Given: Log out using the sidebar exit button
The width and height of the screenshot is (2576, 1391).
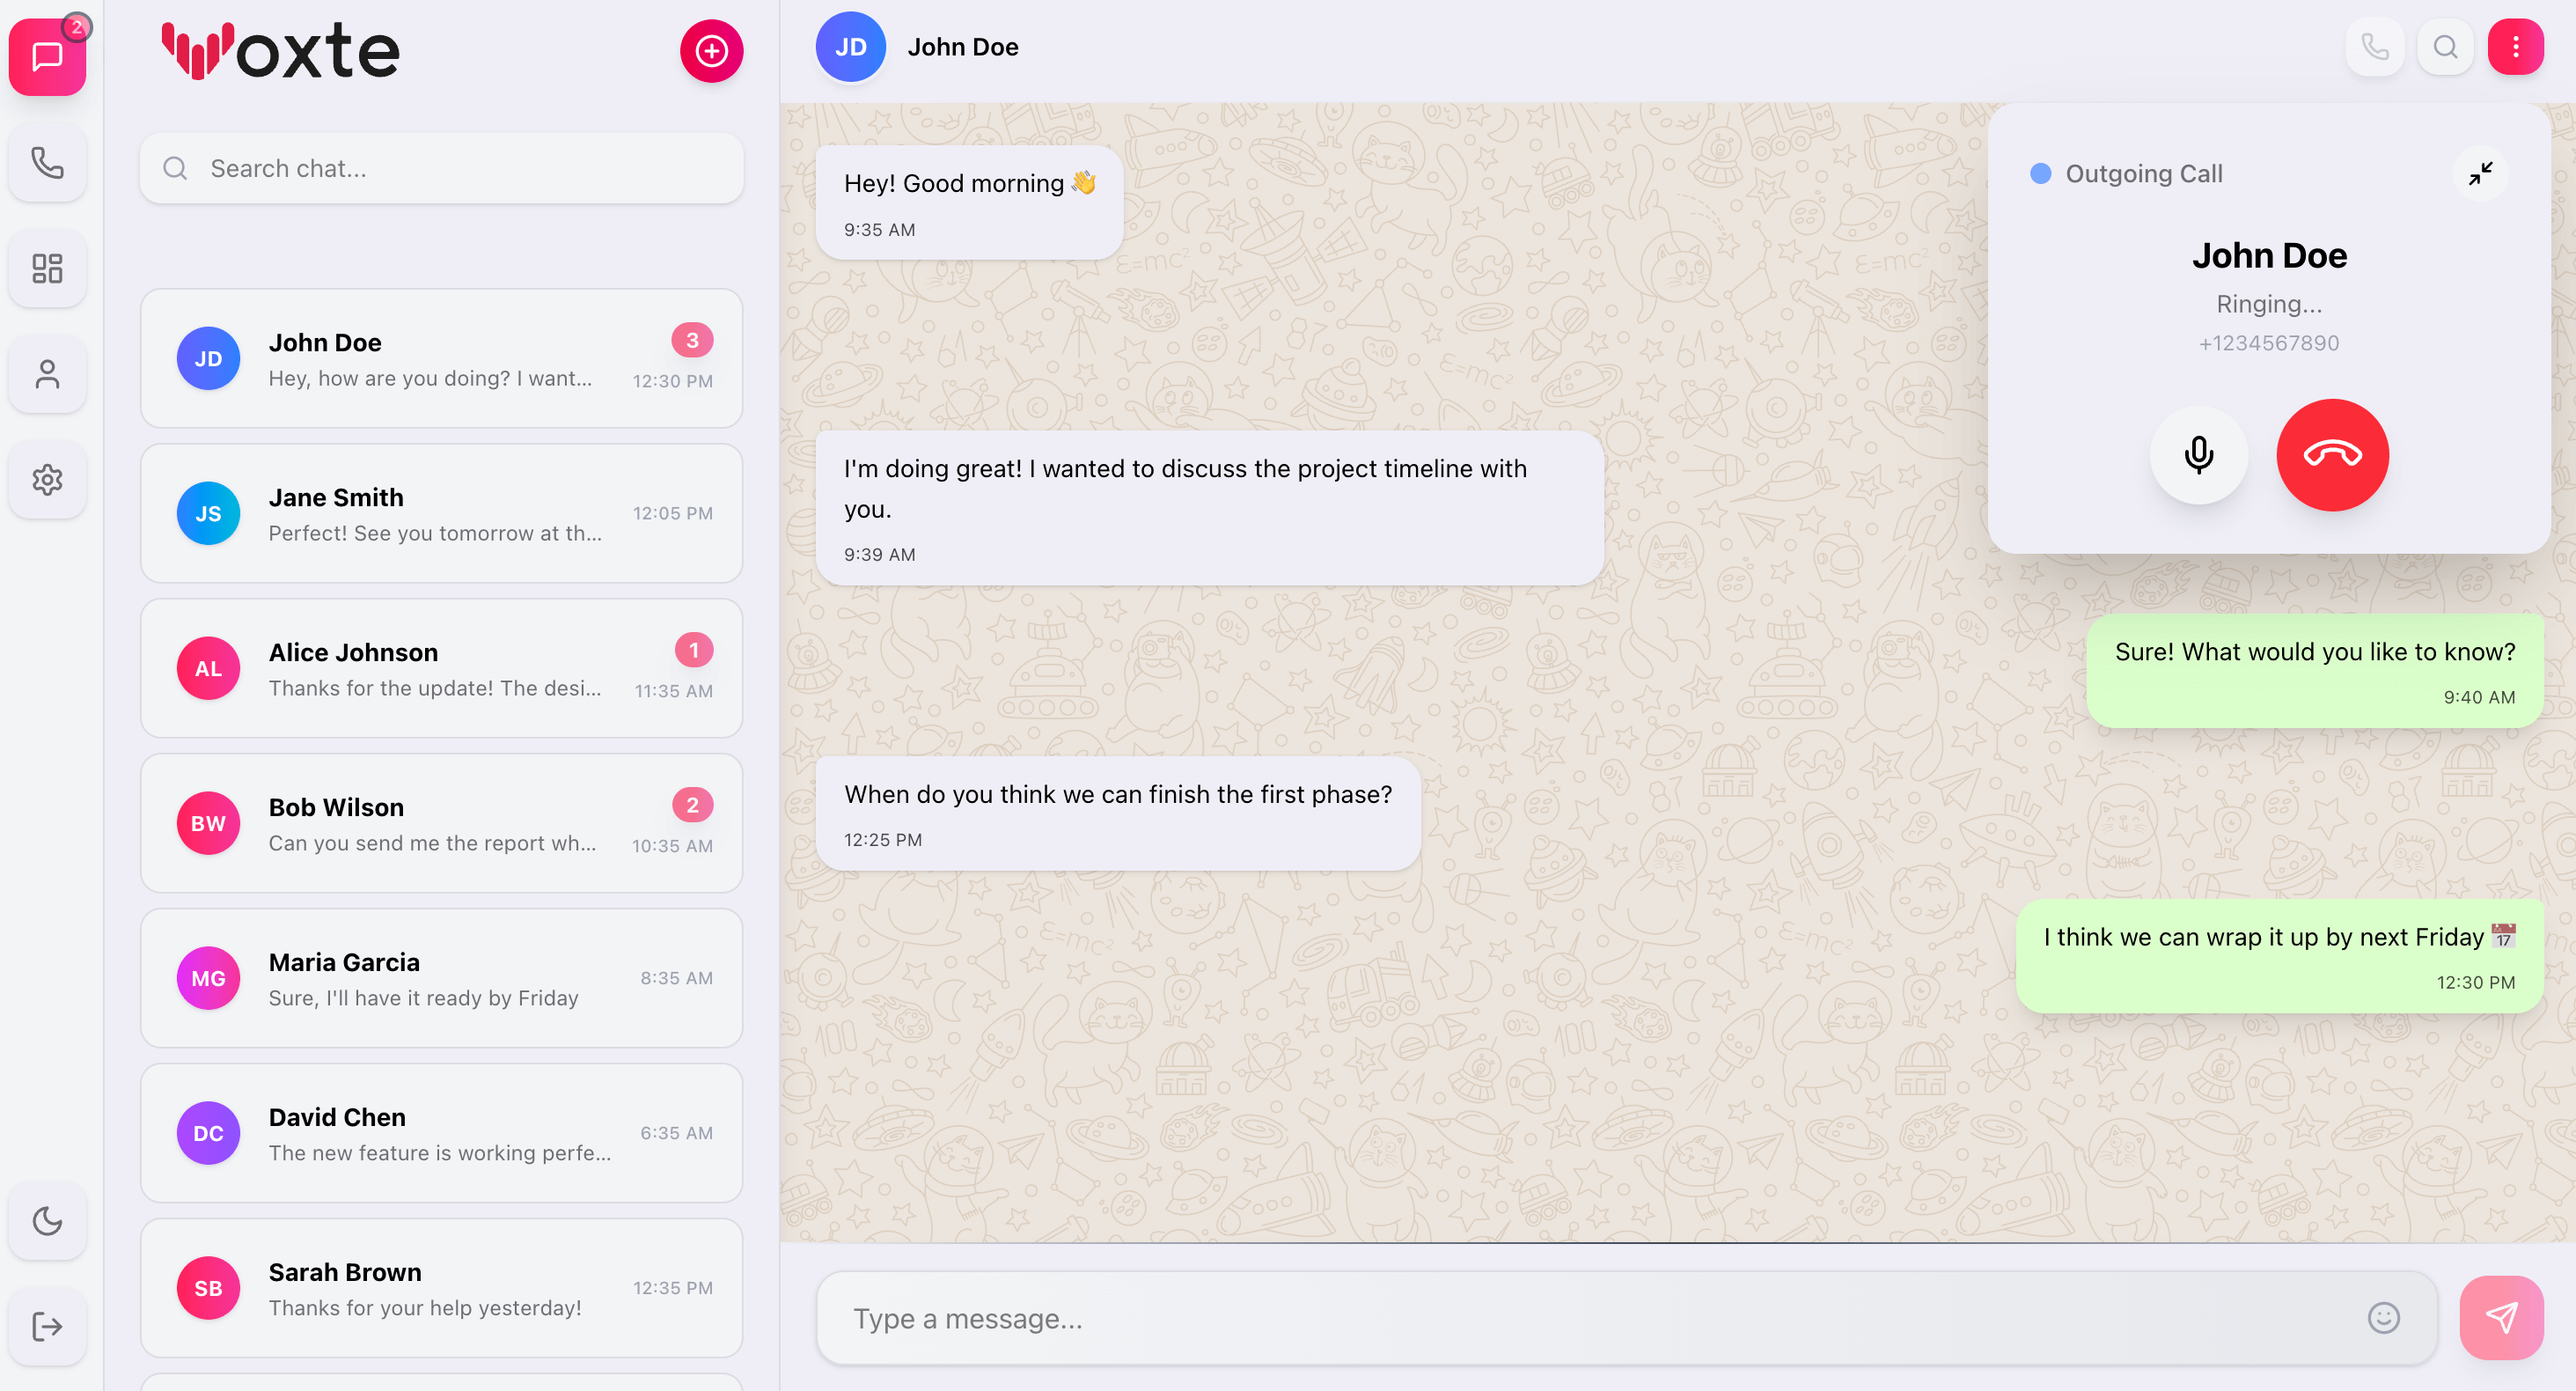Looking at the screenshot, I should click(x=47, y=1326).
